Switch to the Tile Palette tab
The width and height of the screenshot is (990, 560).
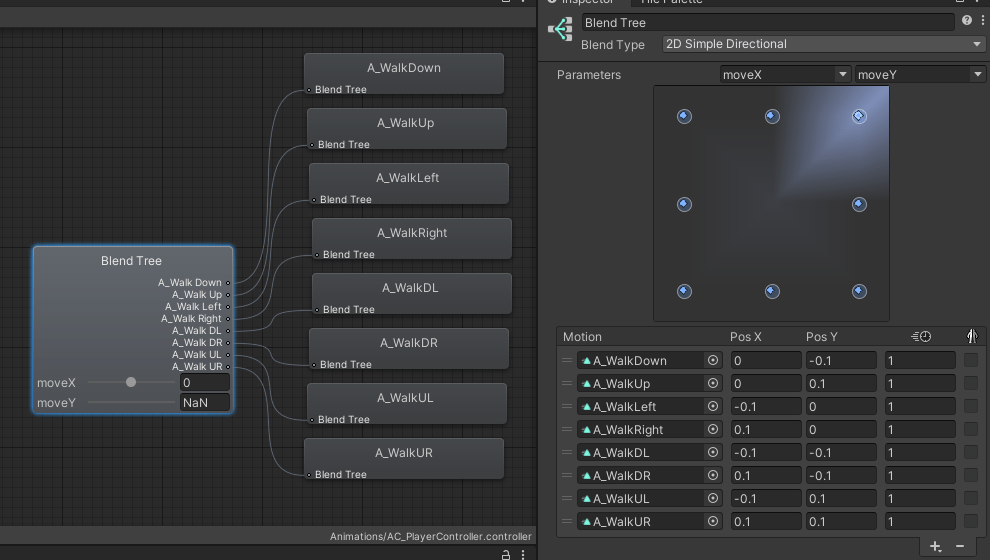click(672, 2)
